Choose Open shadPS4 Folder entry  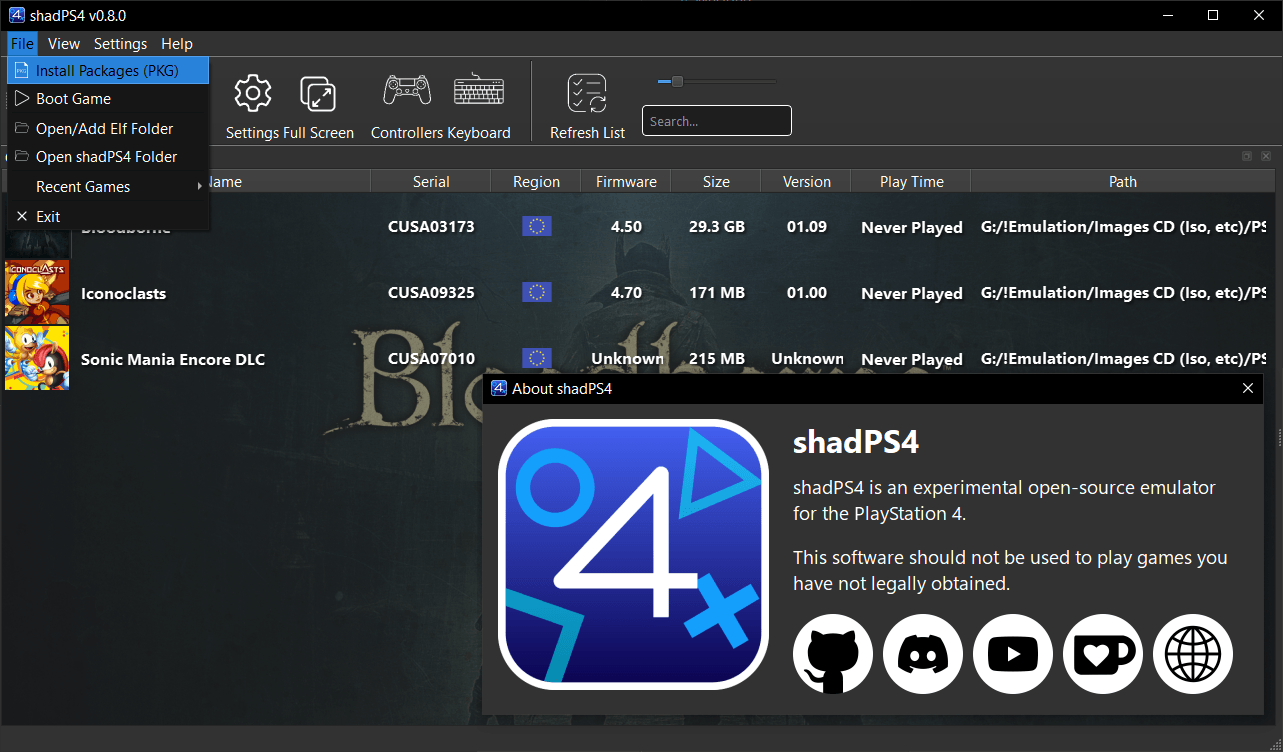108,156
